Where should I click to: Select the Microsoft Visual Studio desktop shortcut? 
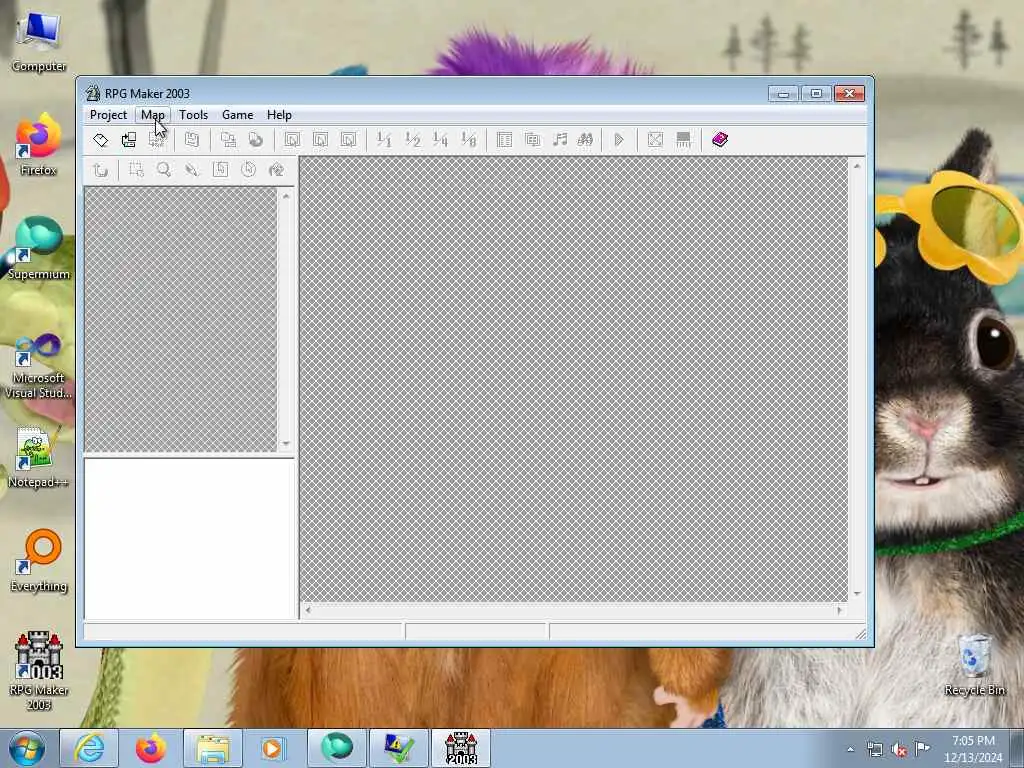39,366
